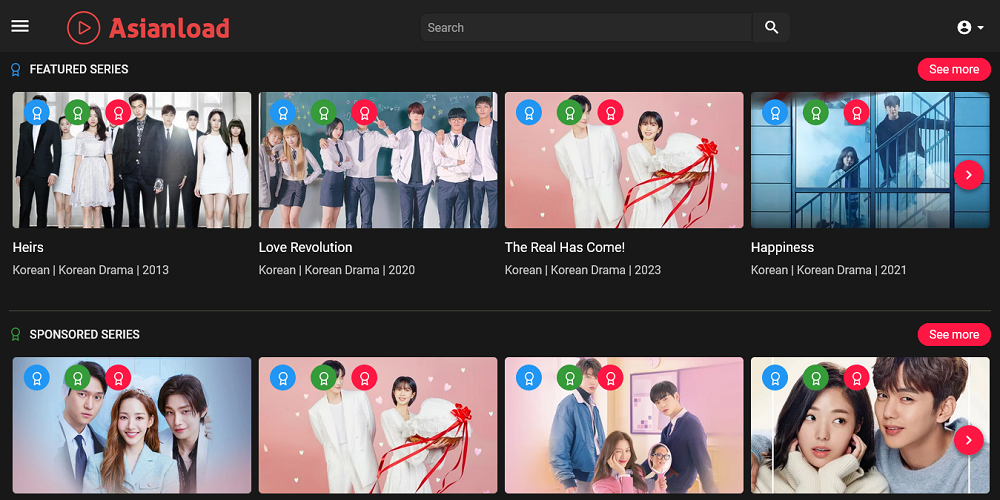
Task: Click the magnifier search button
Action: click(772, 27)
